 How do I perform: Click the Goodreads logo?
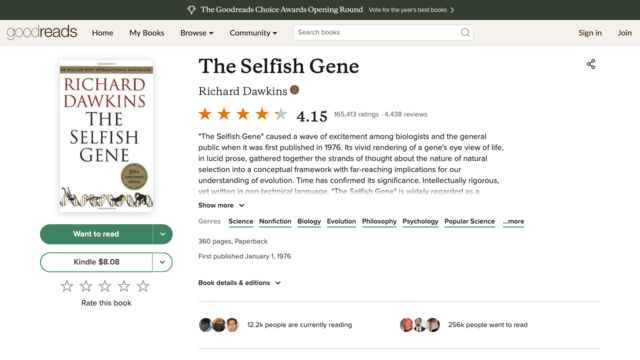point(42,32)
